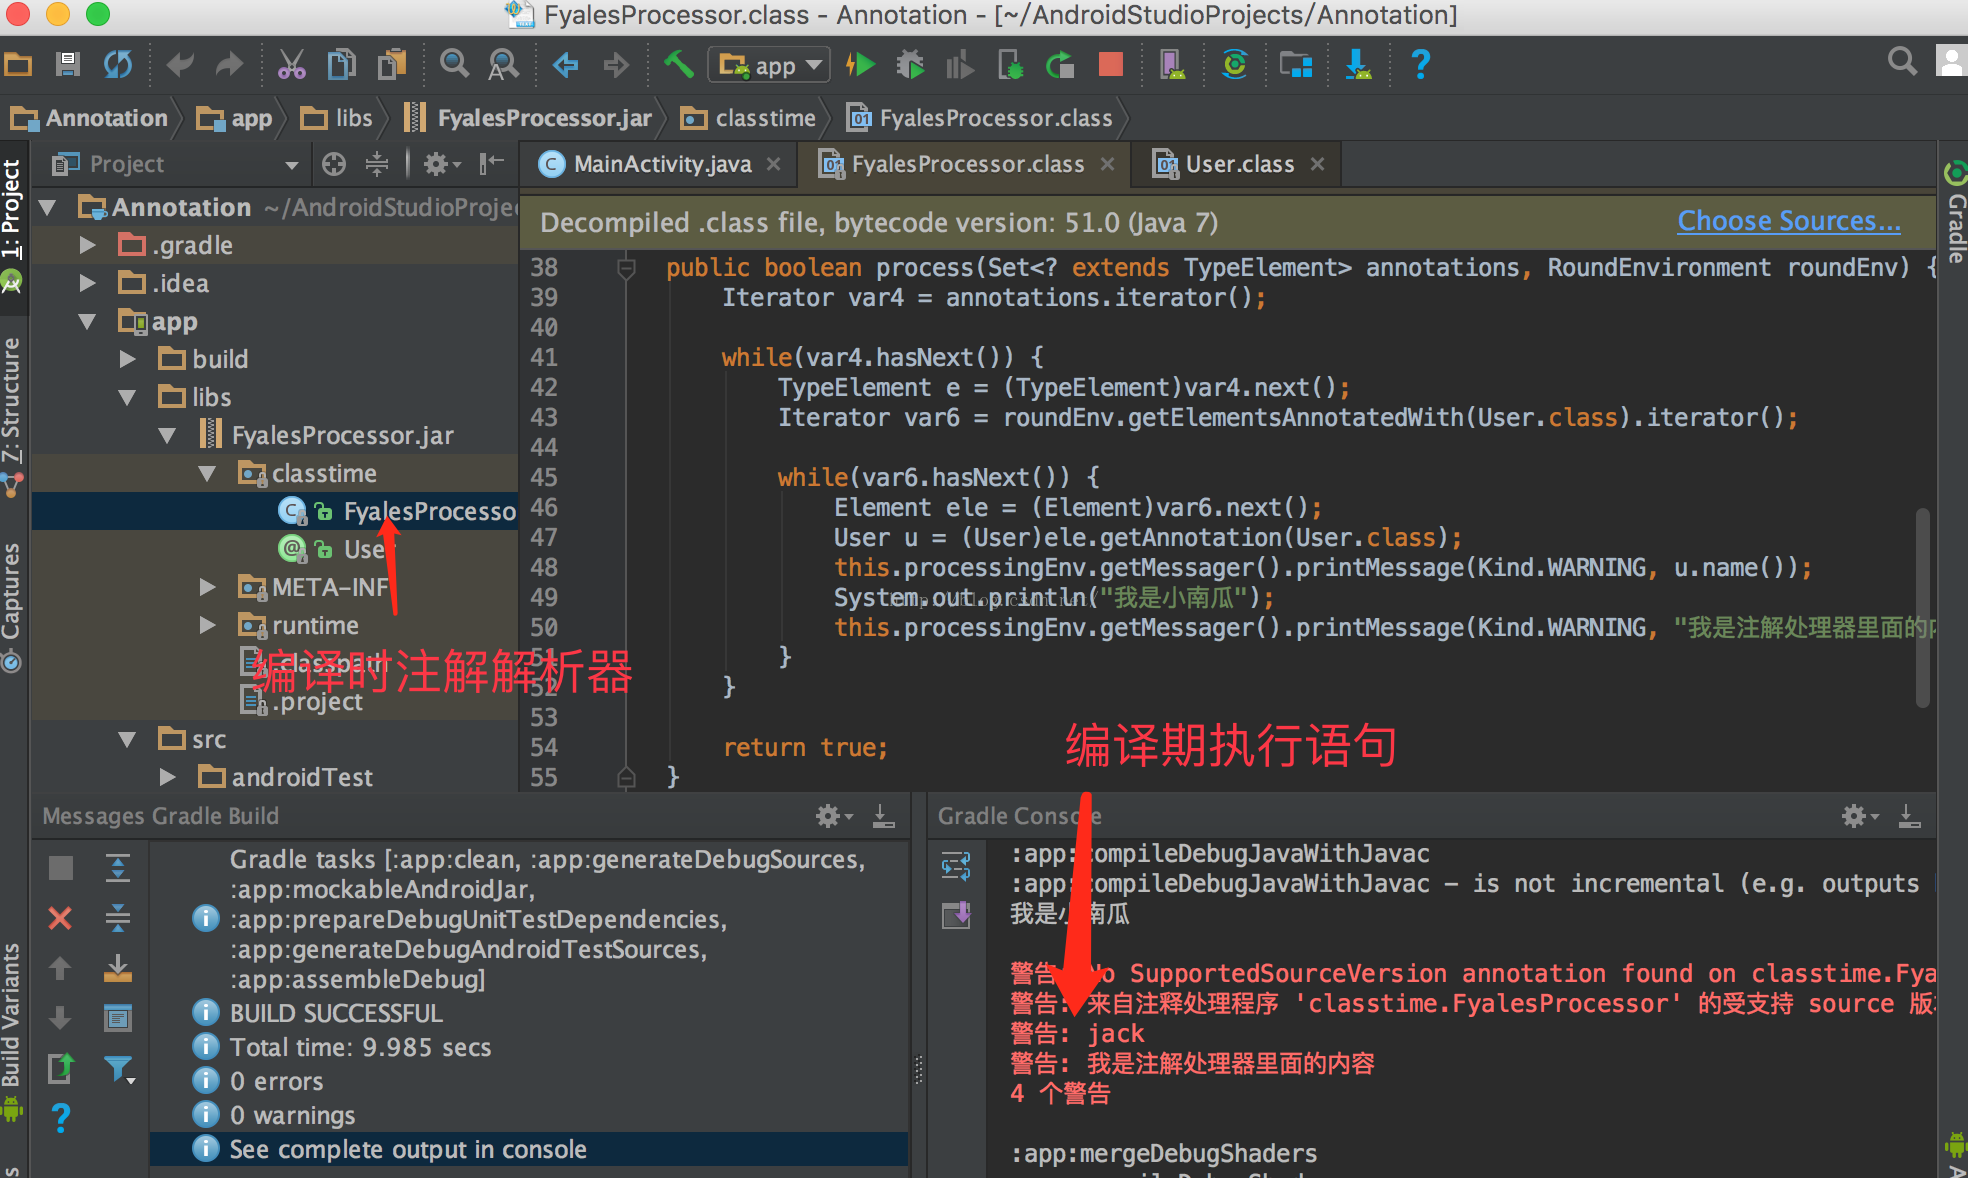Select See complete output in console message
Image resolution: width=1968 pixels, height=1178 pixels.
[x=408, y=1149]
